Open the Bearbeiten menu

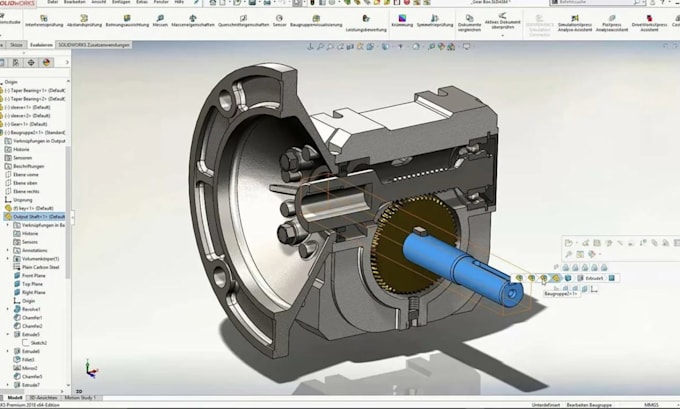[x=75, y=2]
